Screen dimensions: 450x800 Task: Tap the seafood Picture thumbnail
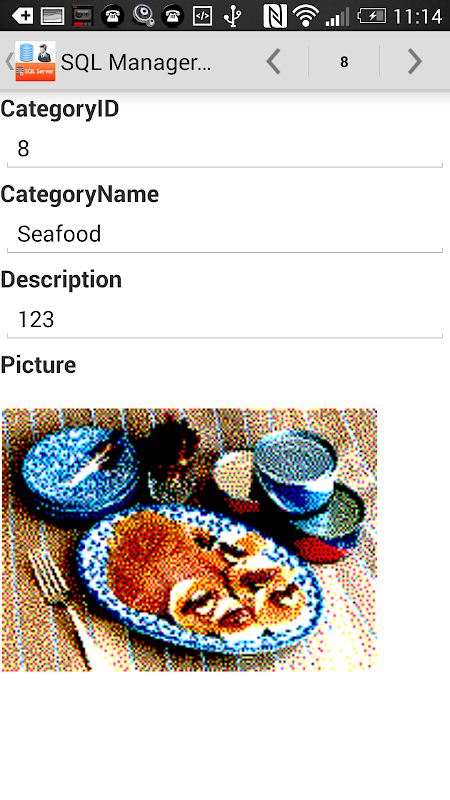tap(189, 539)
